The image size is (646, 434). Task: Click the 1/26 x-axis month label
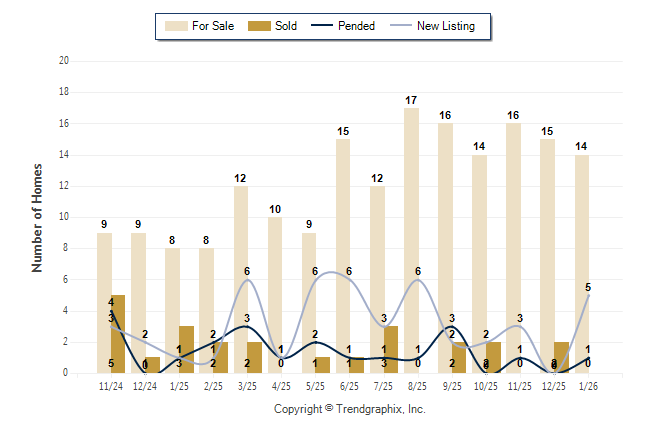pos(588,387)
